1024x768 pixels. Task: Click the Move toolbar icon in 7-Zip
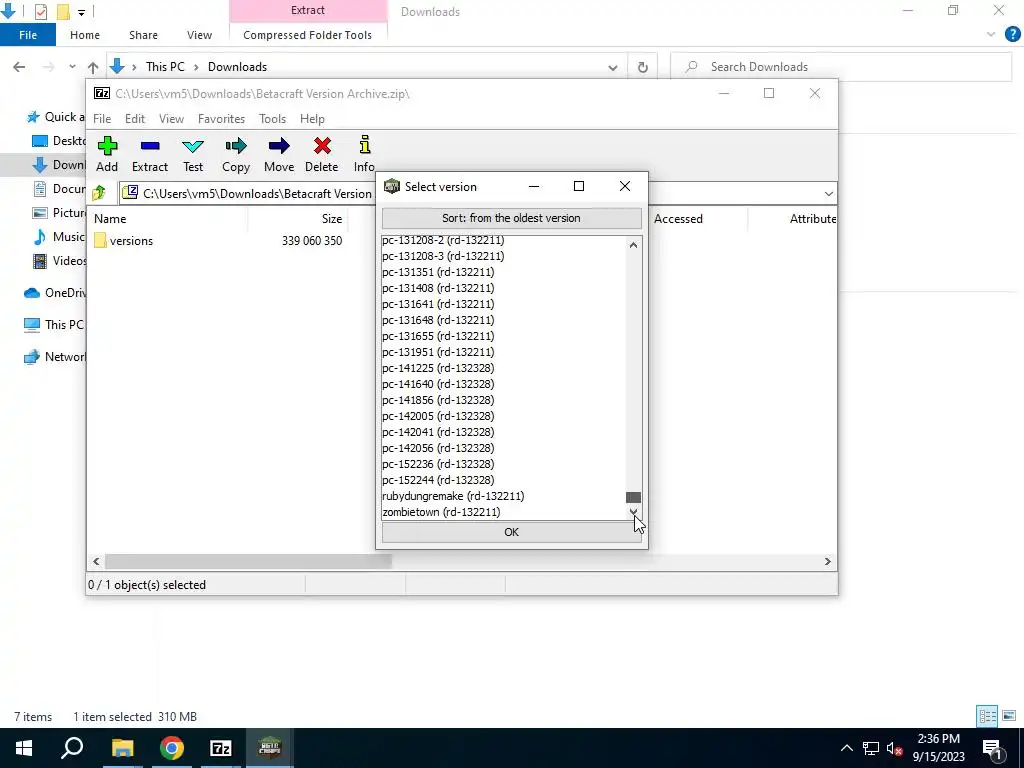(x=279, y=154)
